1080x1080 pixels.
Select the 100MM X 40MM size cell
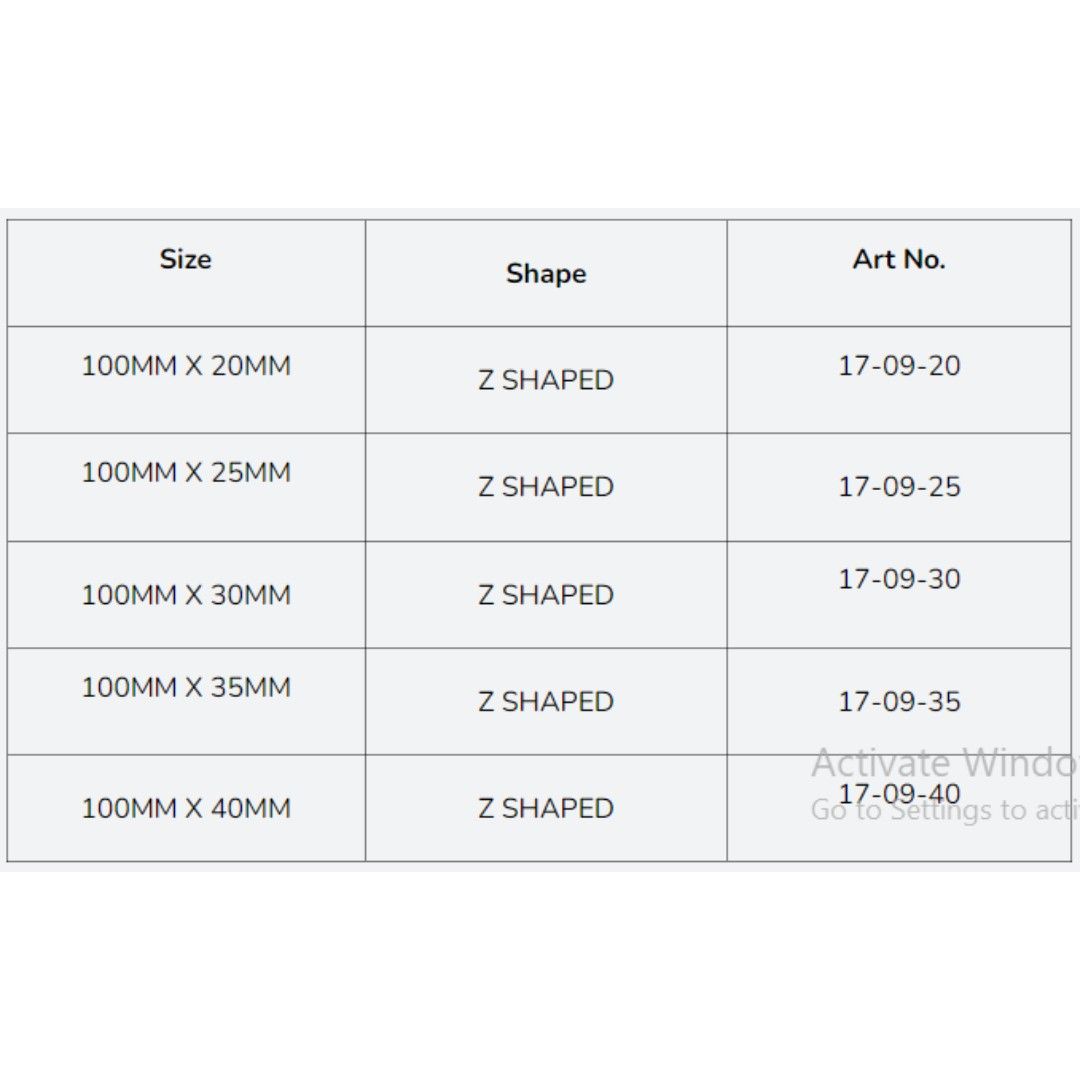click(x=186, y=808)
